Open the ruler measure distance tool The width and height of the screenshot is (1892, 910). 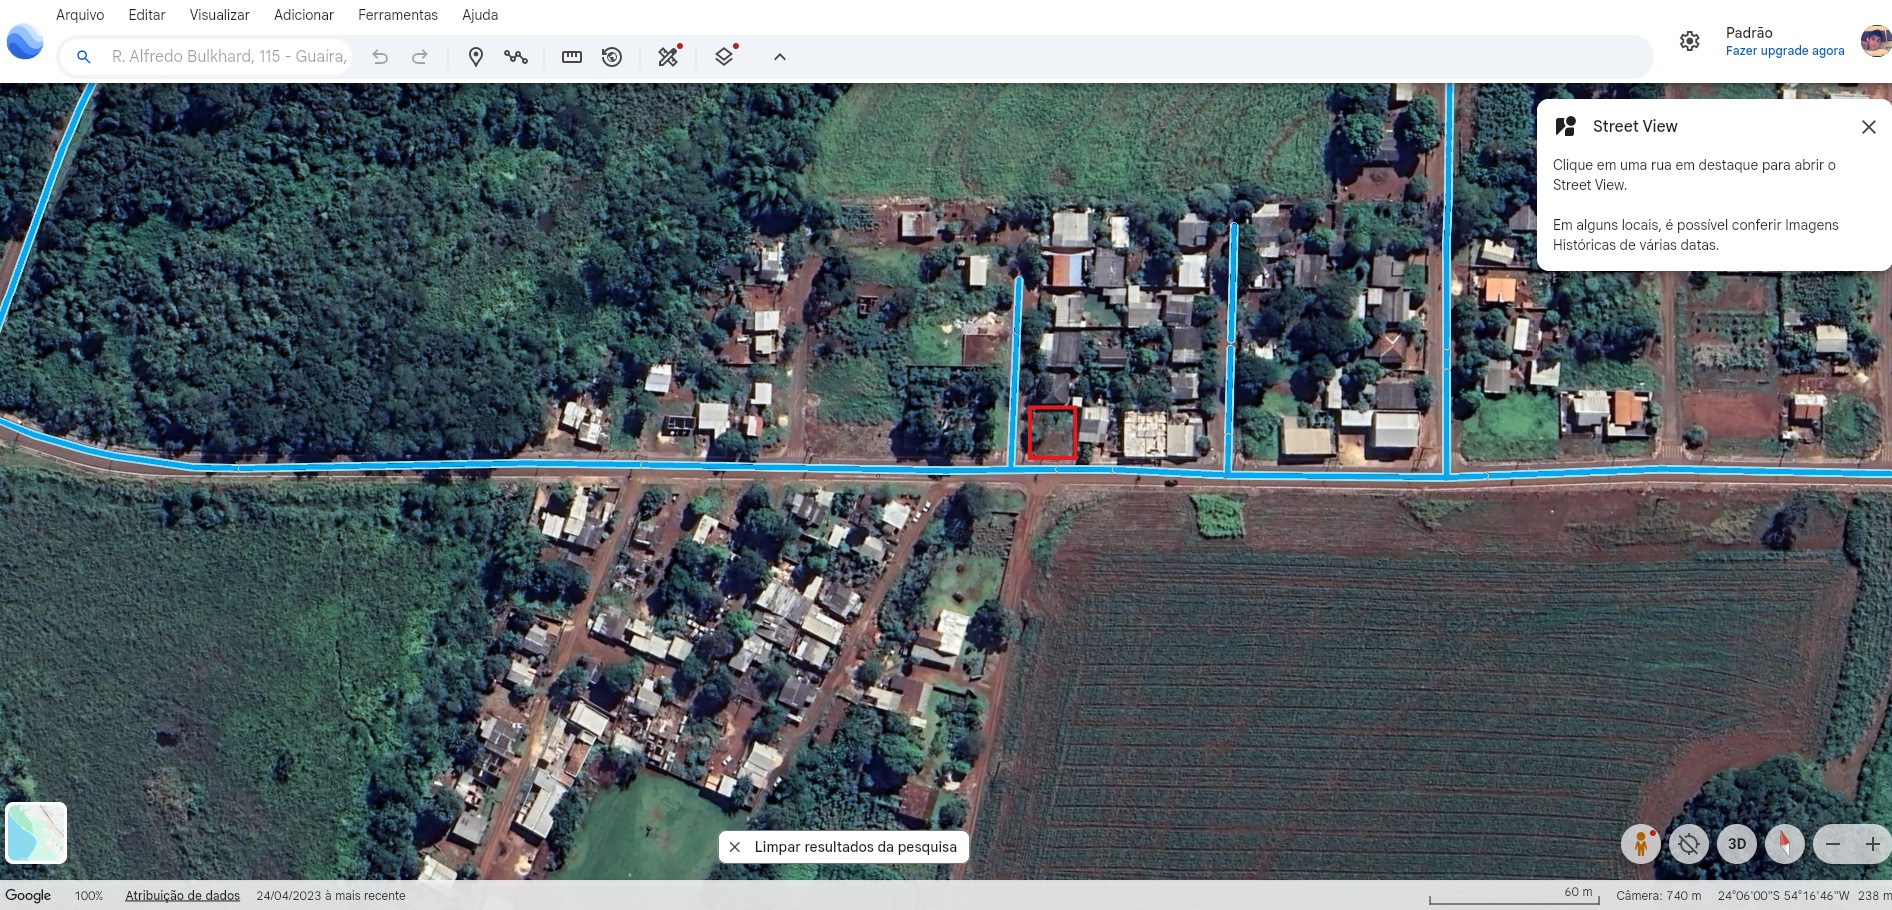572,57
